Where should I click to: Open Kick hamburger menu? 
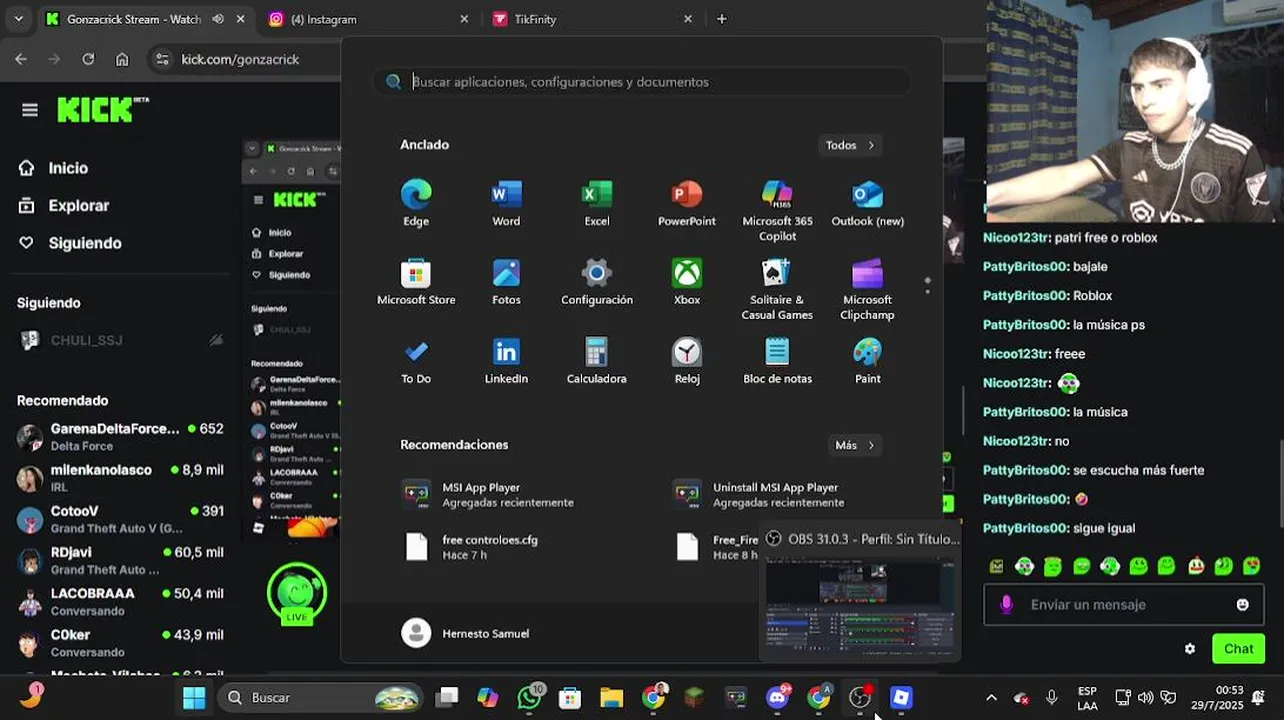30,110
